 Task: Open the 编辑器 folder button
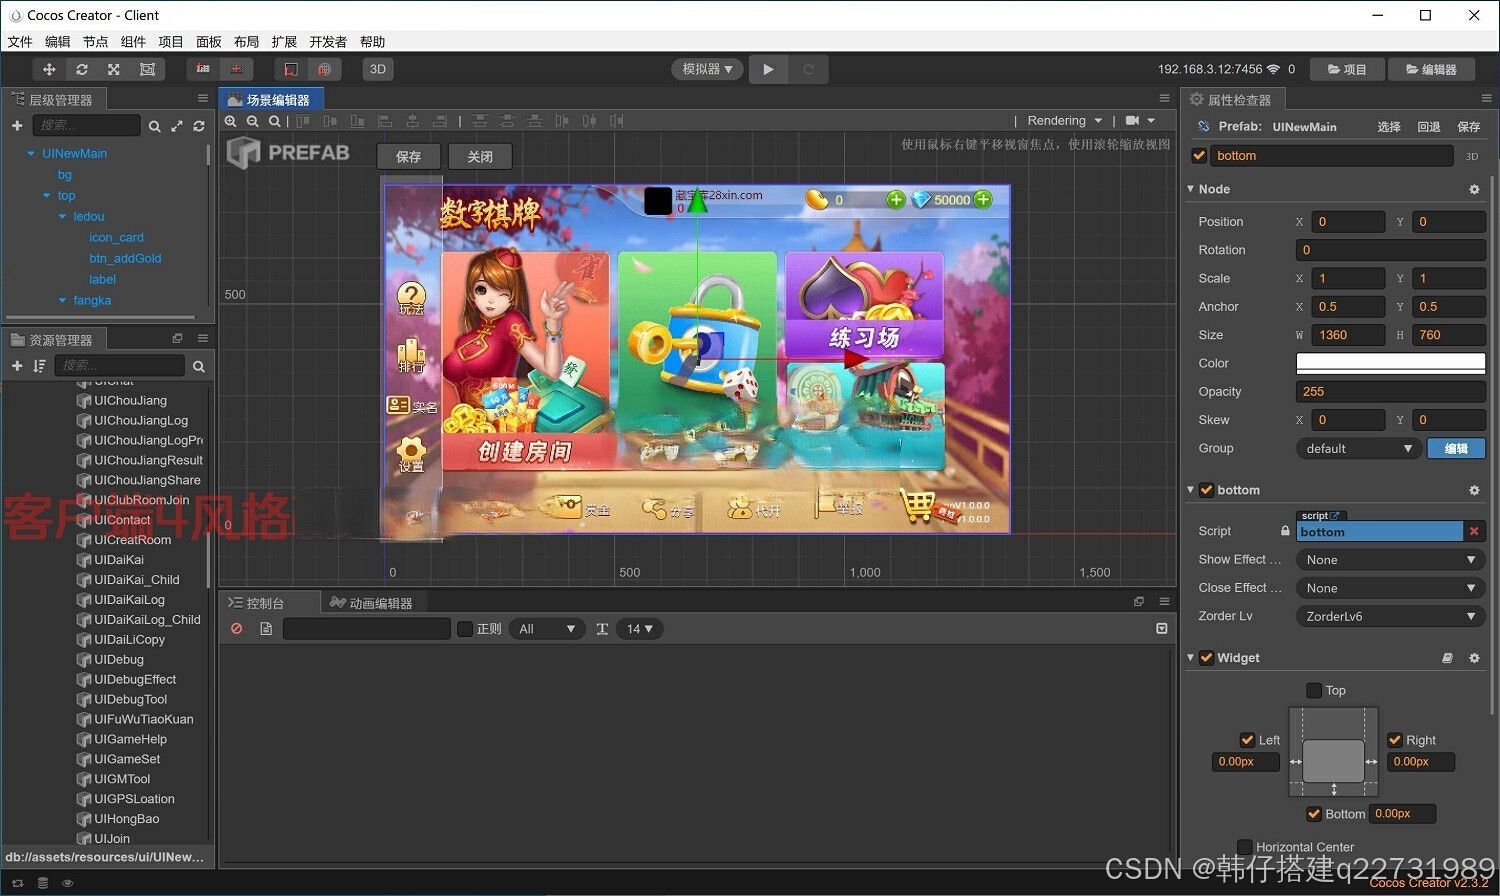click(1431, 69)
